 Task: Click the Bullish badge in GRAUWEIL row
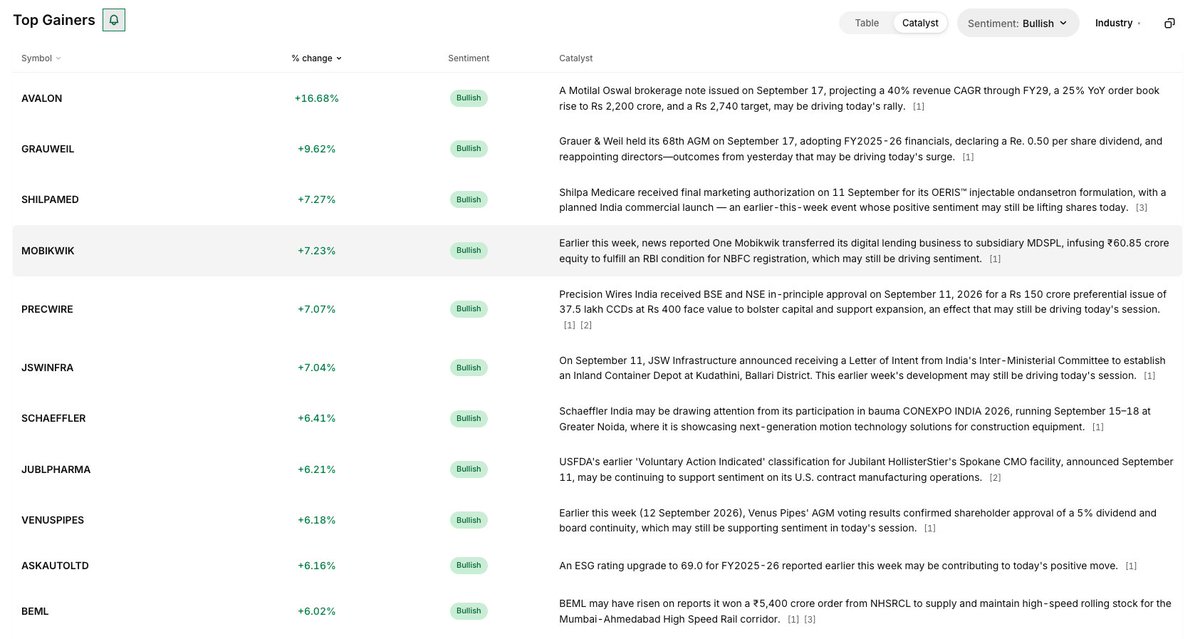(x=469, y=149)
